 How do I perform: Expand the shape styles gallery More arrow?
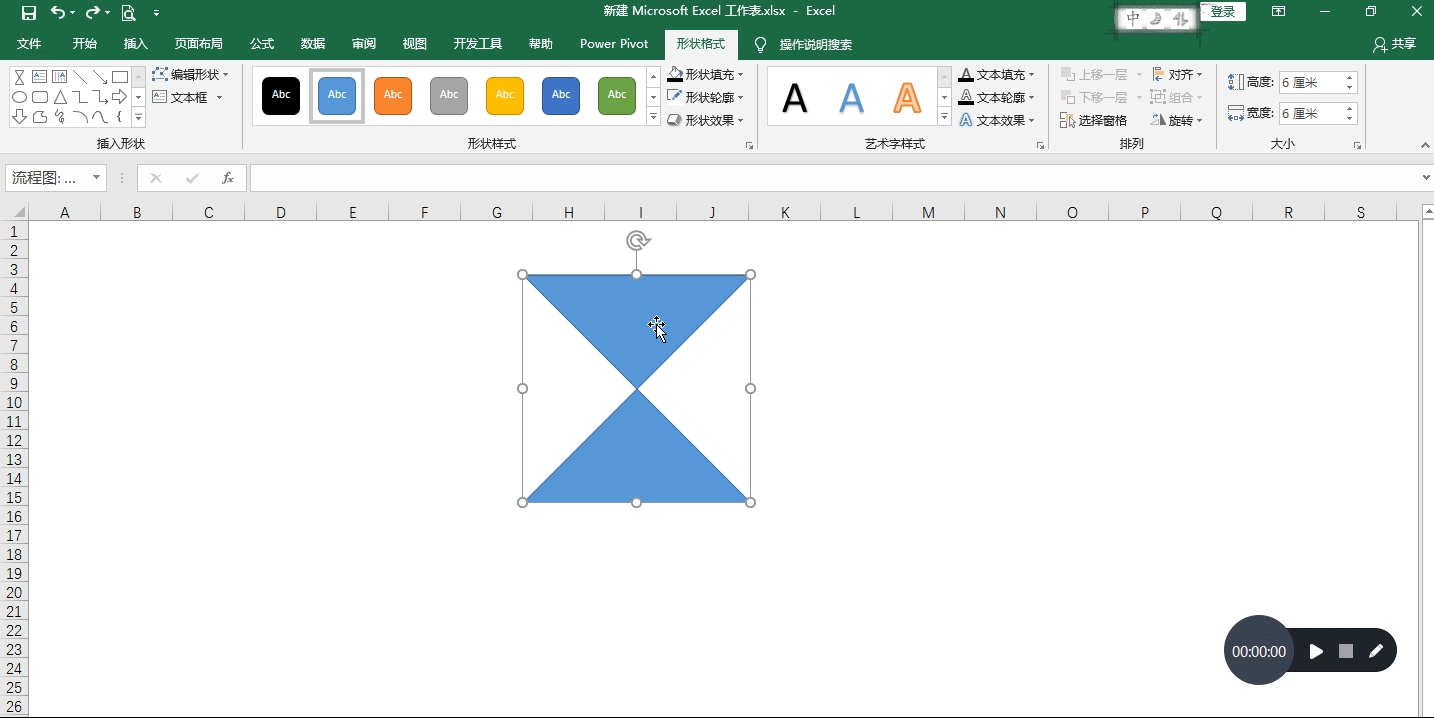click(x=653, y=117)
